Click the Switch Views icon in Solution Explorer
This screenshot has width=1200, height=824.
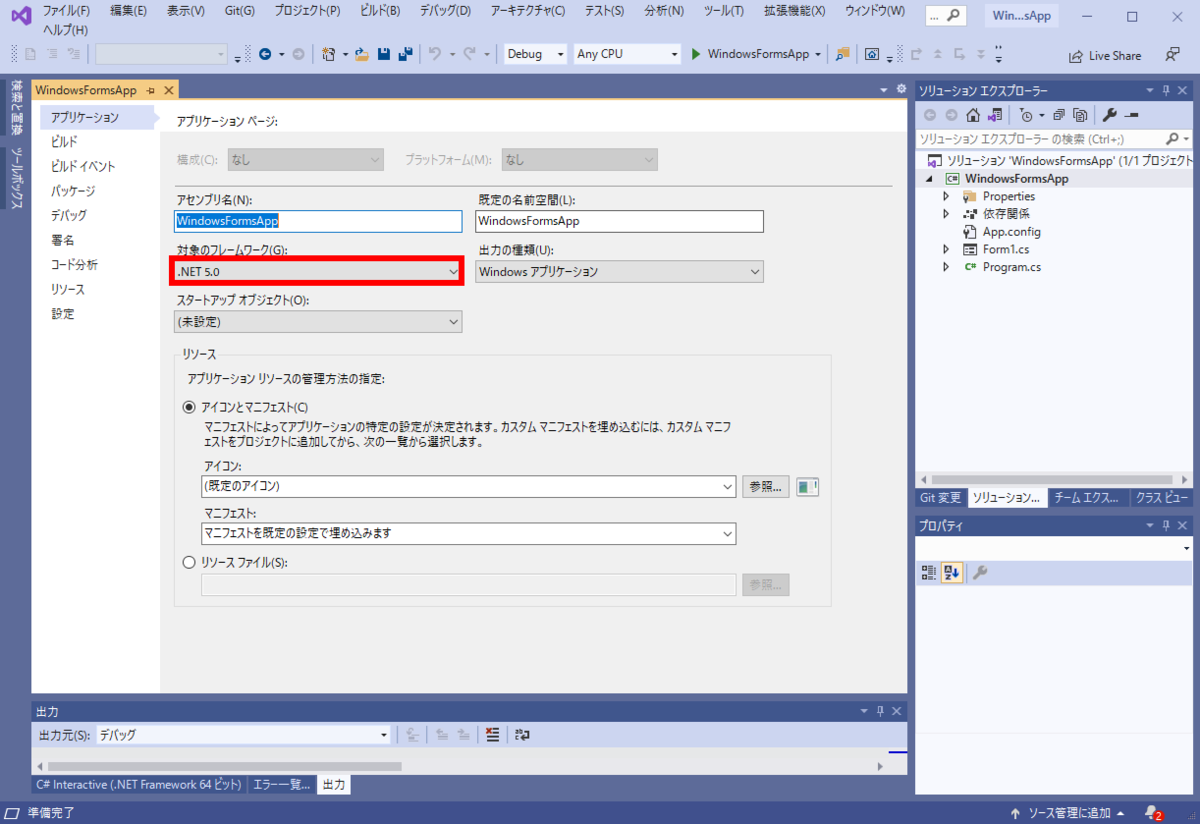[x=996, y=115]
